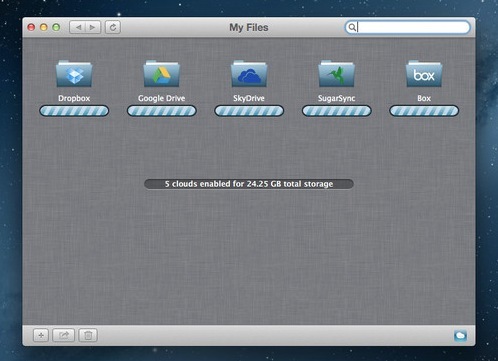Click the cloud icon in bottom bar

pos(460,336)
